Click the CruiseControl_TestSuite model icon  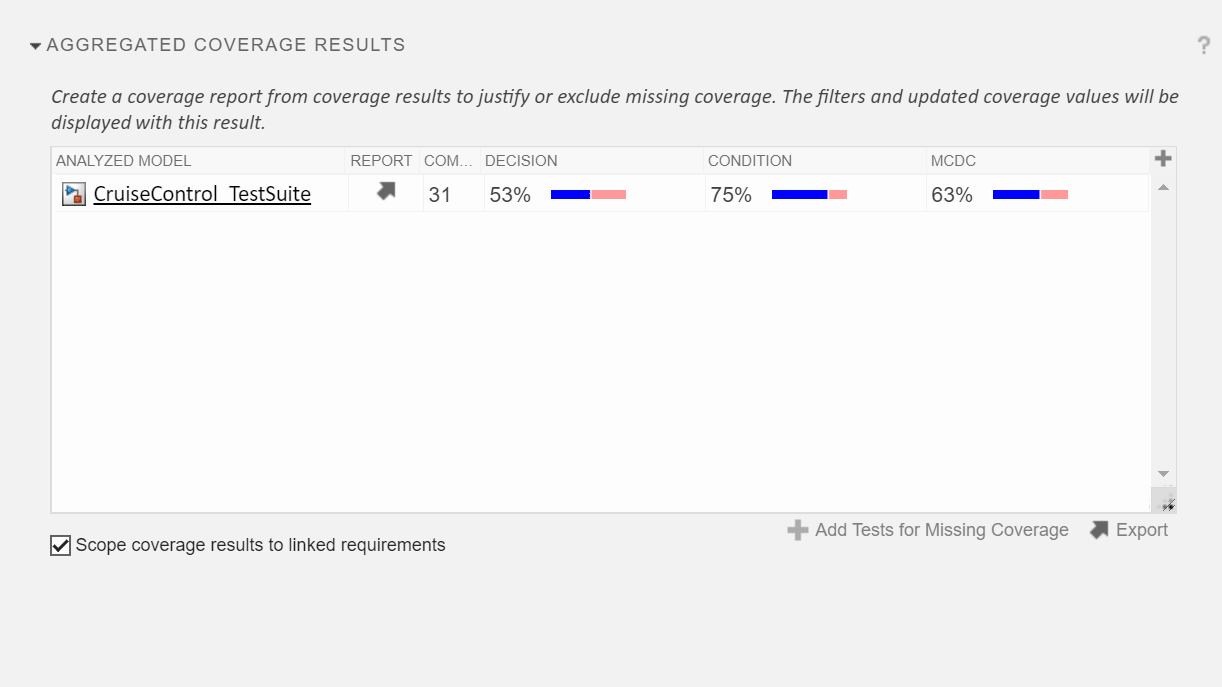pyautogui.click(x=72, y=193)
